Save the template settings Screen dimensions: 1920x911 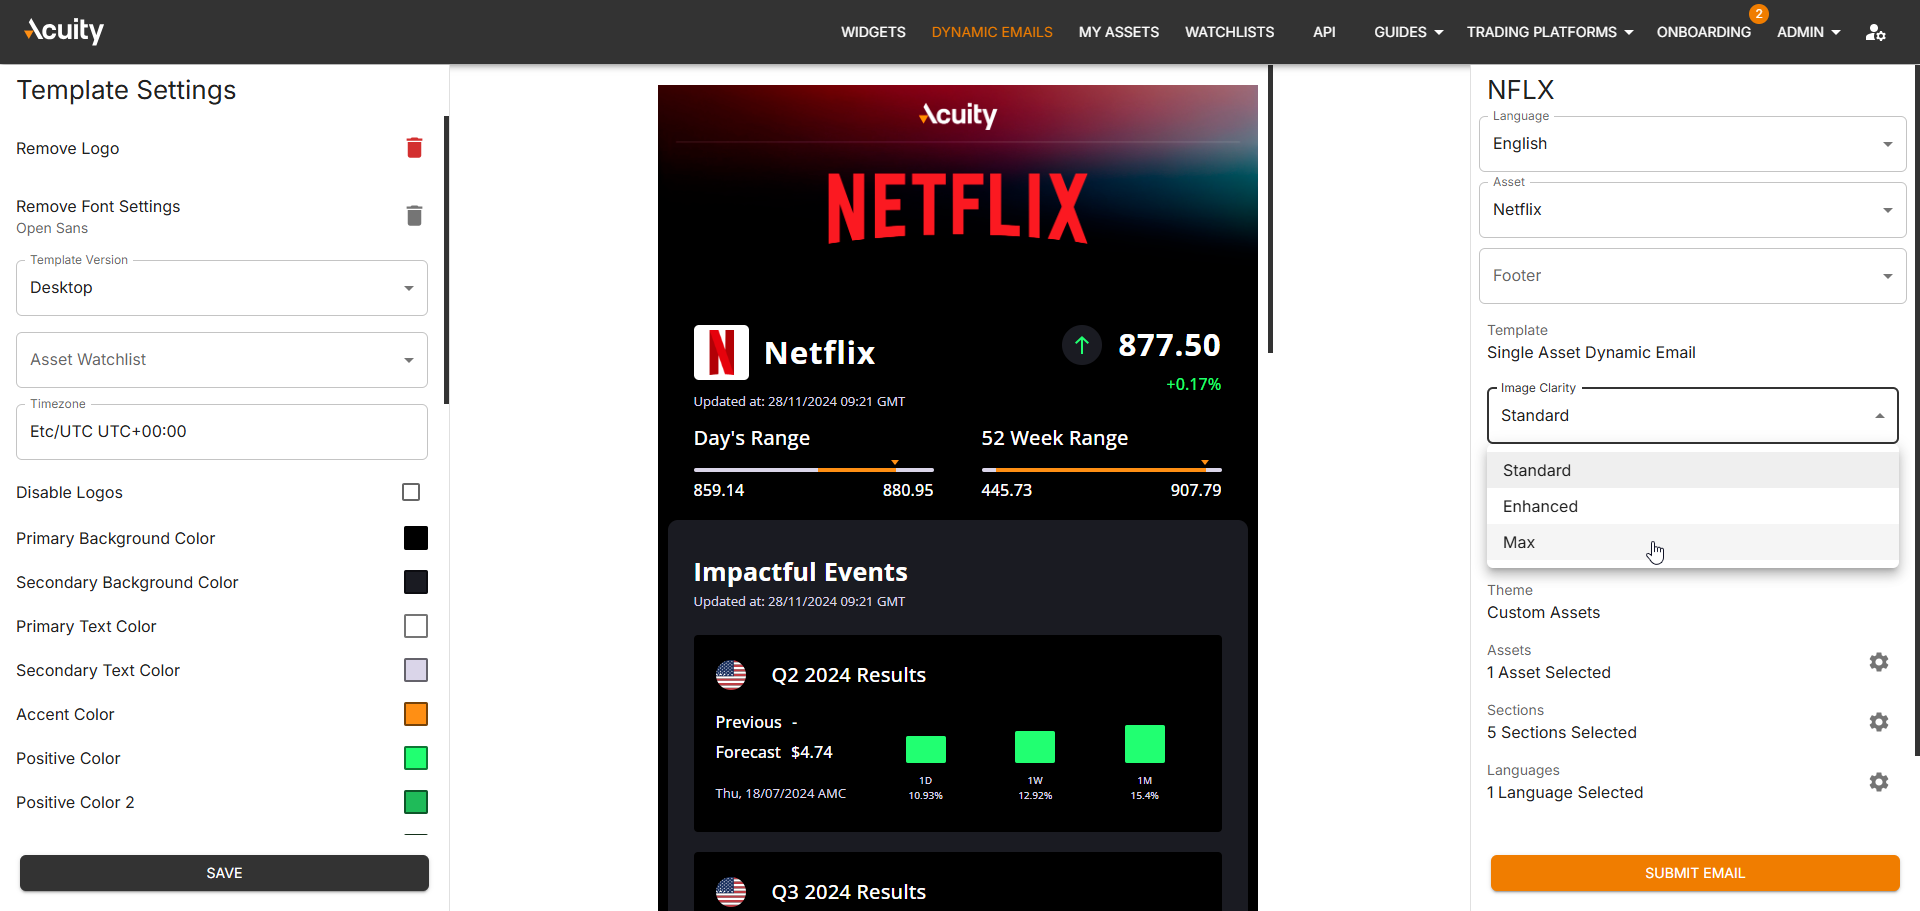click(224, 873)
